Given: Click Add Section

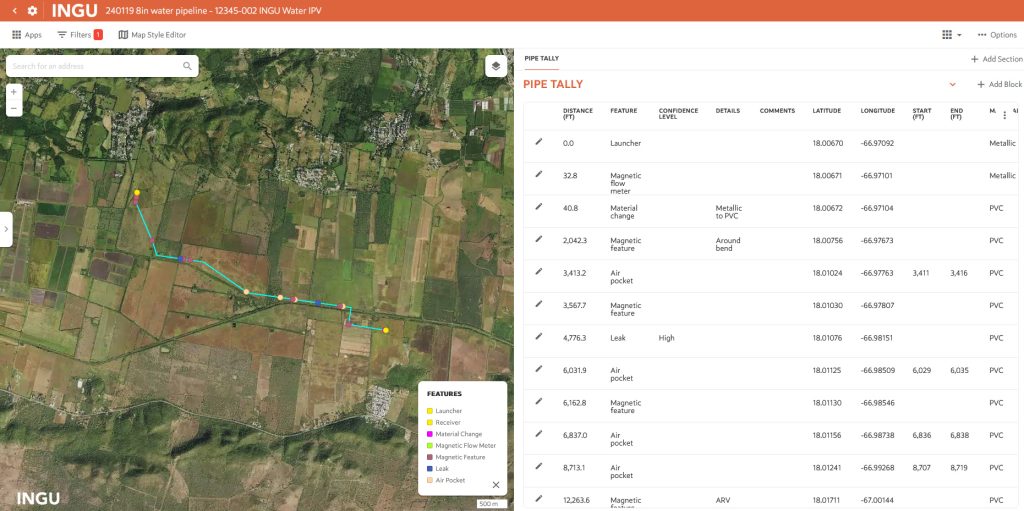Looking at the screenshot, I should coord(997,59).
